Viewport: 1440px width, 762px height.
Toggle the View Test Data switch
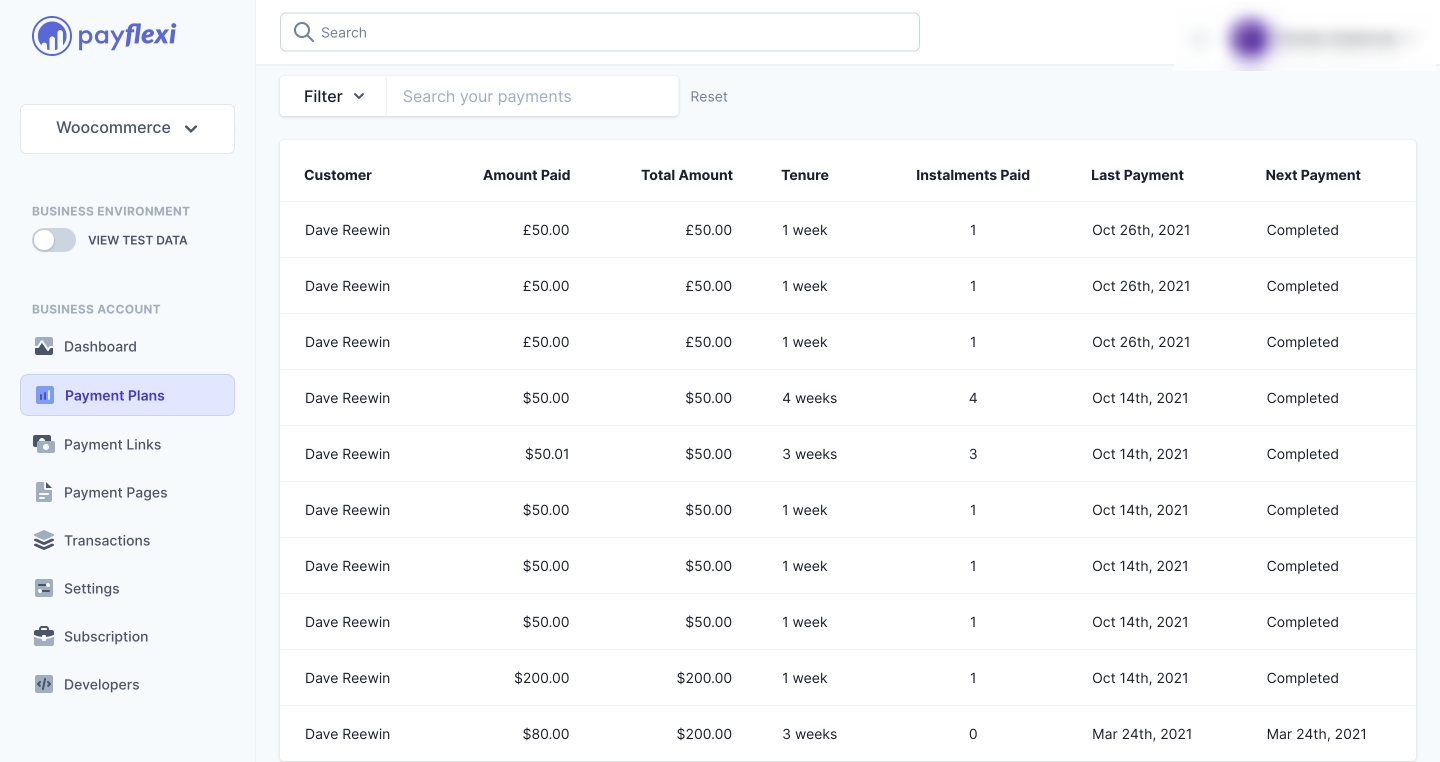[54, 240]
